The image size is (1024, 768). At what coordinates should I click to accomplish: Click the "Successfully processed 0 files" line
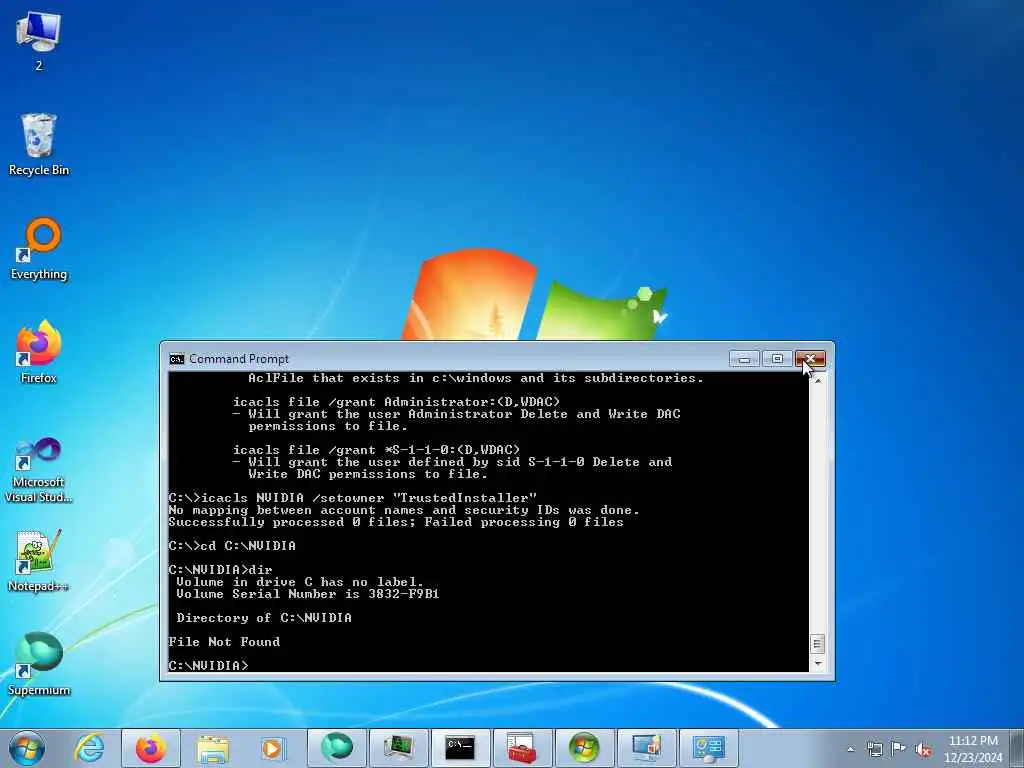coord(396,522)
